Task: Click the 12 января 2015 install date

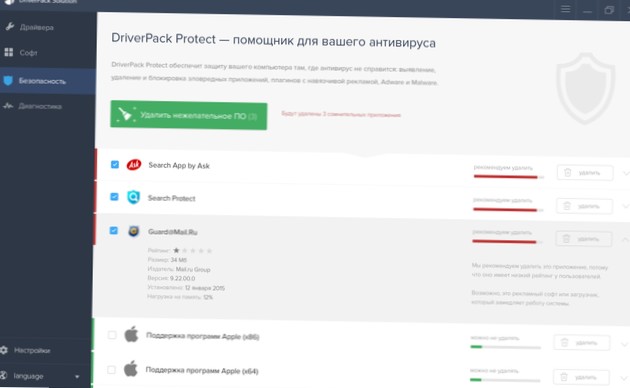Action: 205,288
